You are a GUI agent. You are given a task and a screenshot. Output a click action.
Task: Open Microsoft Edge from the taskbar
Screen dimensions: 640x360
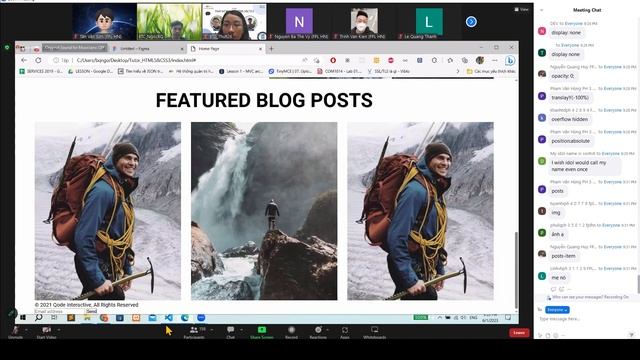[185, 318]
